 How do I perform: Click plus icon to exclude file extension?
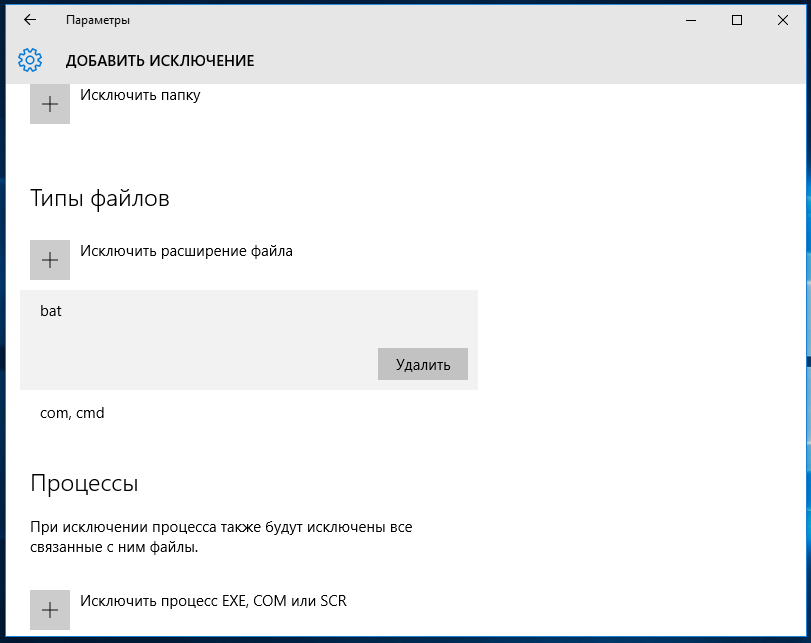tap(50, 260)
